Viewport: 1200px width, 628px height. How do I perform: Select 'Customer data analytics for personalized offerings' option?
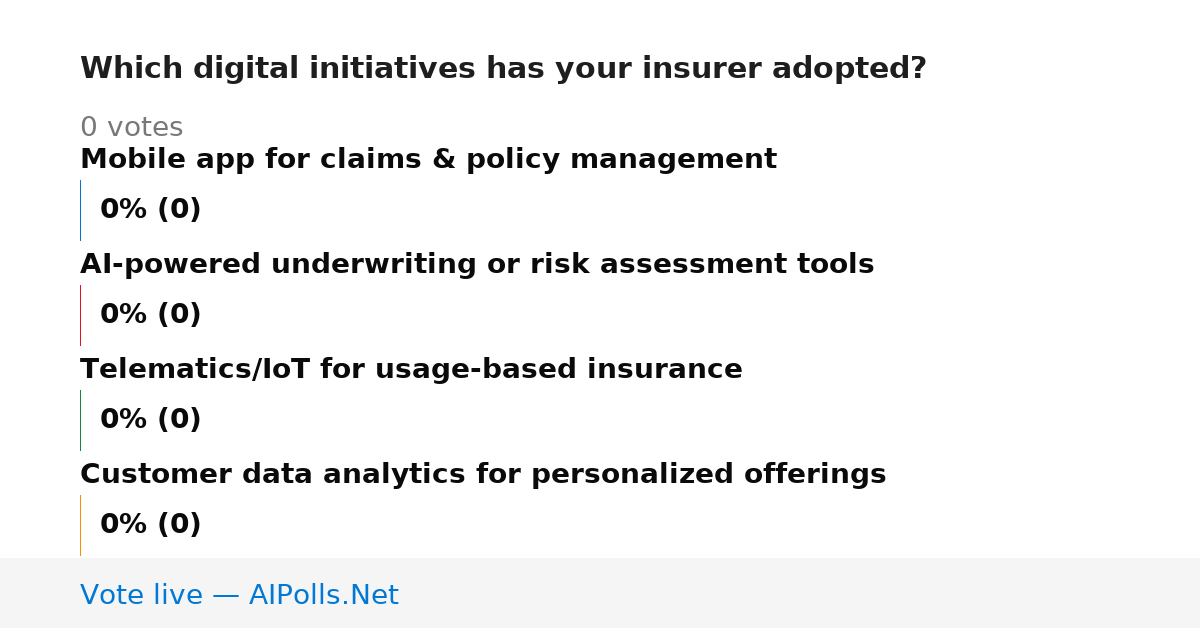[483, 475]
